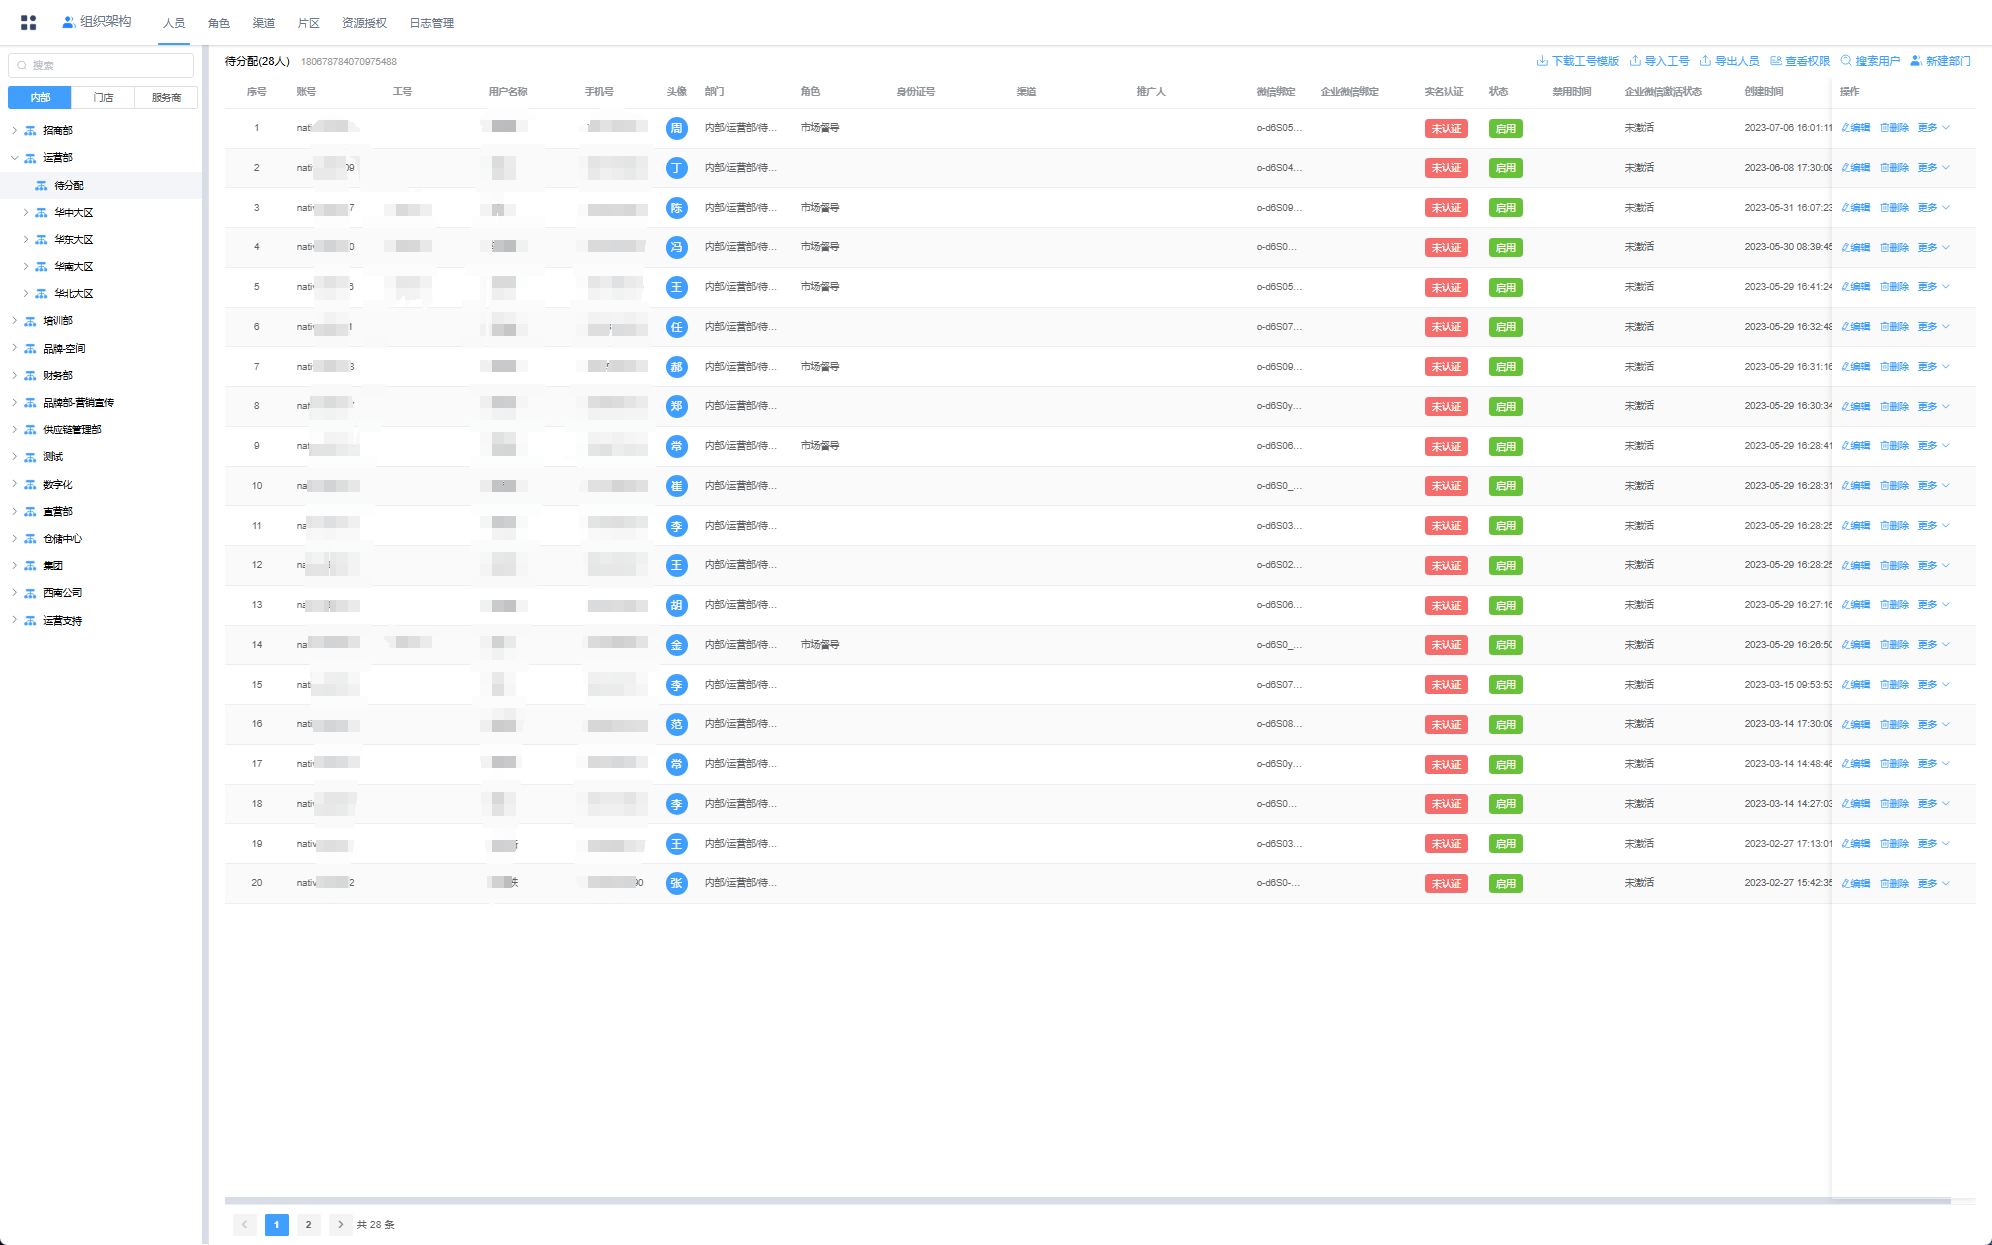Click the 张 avatar in row 20

(x=676, y=883)
